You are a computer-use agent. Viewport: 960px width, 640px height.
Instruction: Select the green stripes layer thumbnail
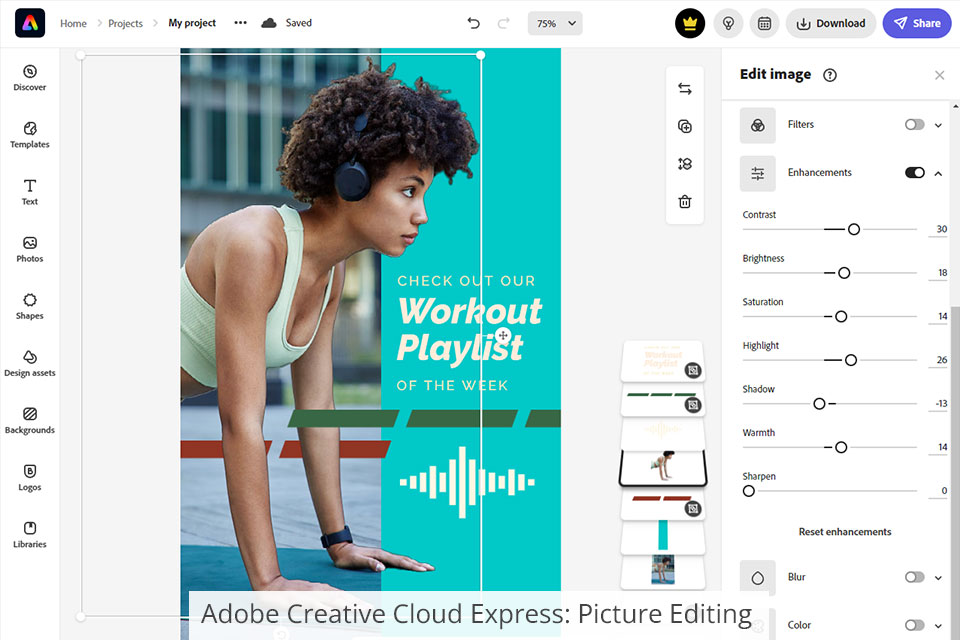(662, 400)
